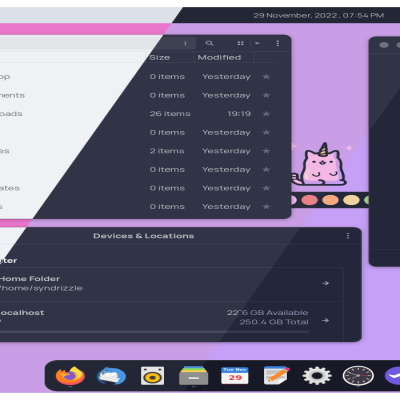
Task: Open the Devices & Locations kebab menu
Action: click(348, 236)
